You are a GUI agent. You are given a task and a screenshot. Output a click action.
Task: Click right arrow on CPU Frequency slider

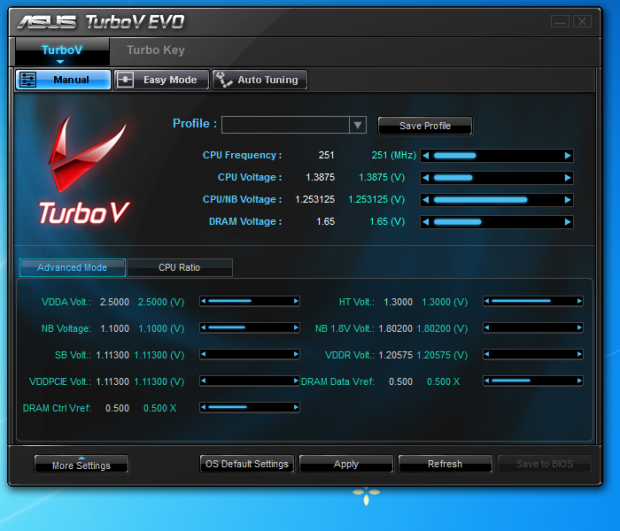(568, 156)
